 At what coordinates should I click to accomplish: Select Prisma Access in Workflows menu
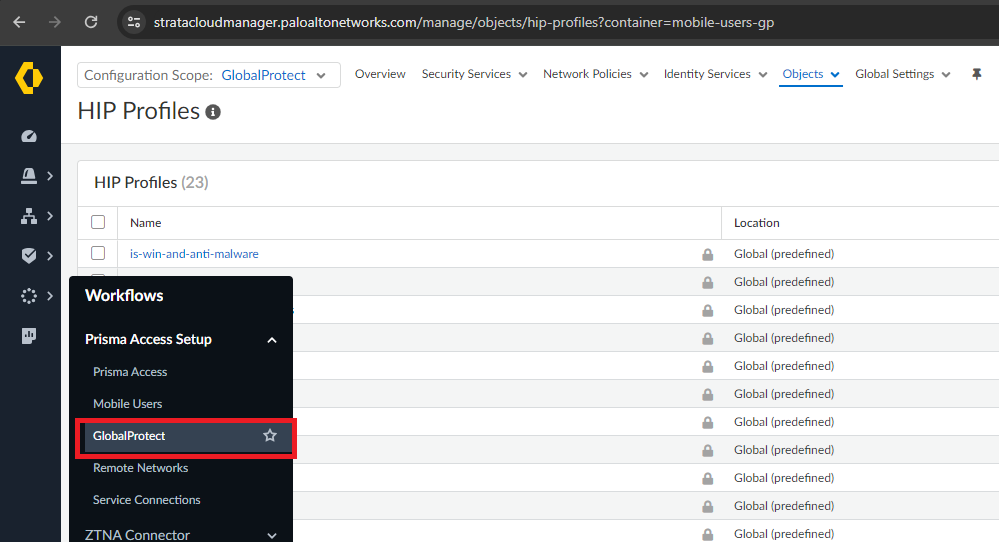[130, 372]
